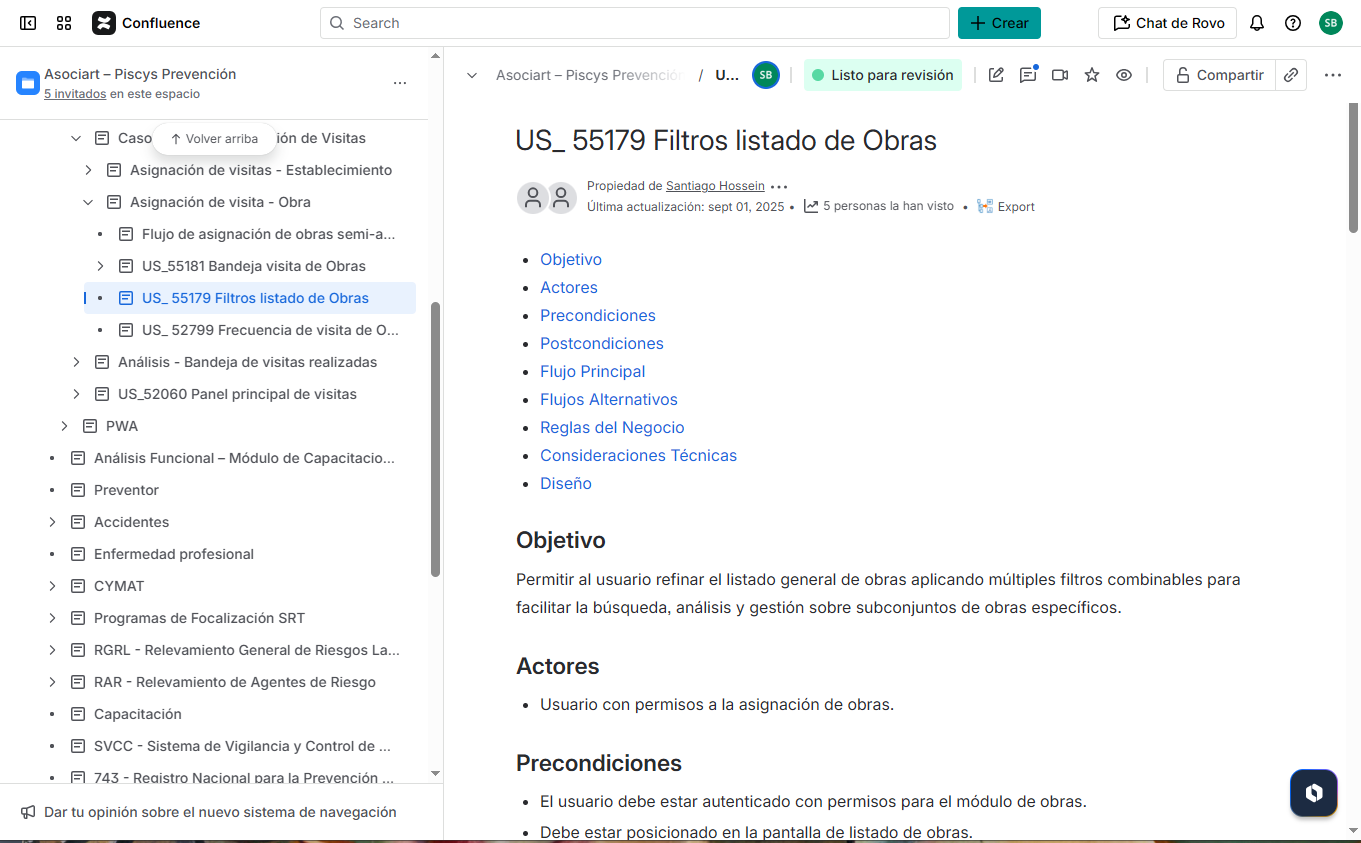Viewport: 1361px width, 843px height.
Task: Expand the PWA tree item
Action: (64, 426)
